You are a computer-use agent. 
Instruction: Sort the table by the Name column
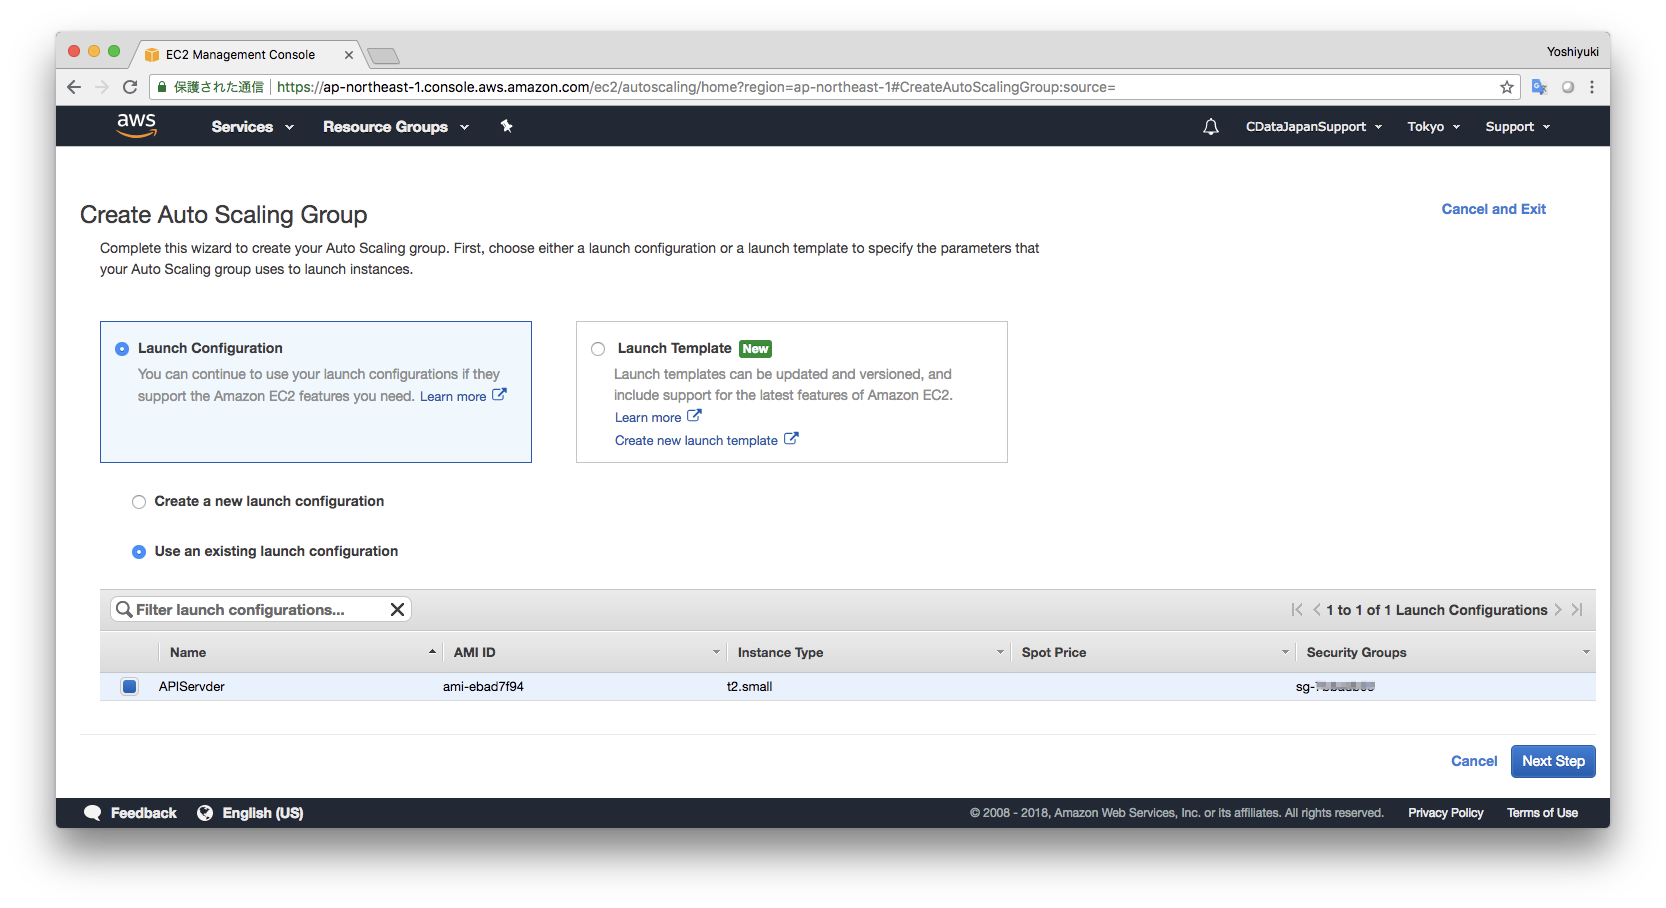(x=188, y=651)
